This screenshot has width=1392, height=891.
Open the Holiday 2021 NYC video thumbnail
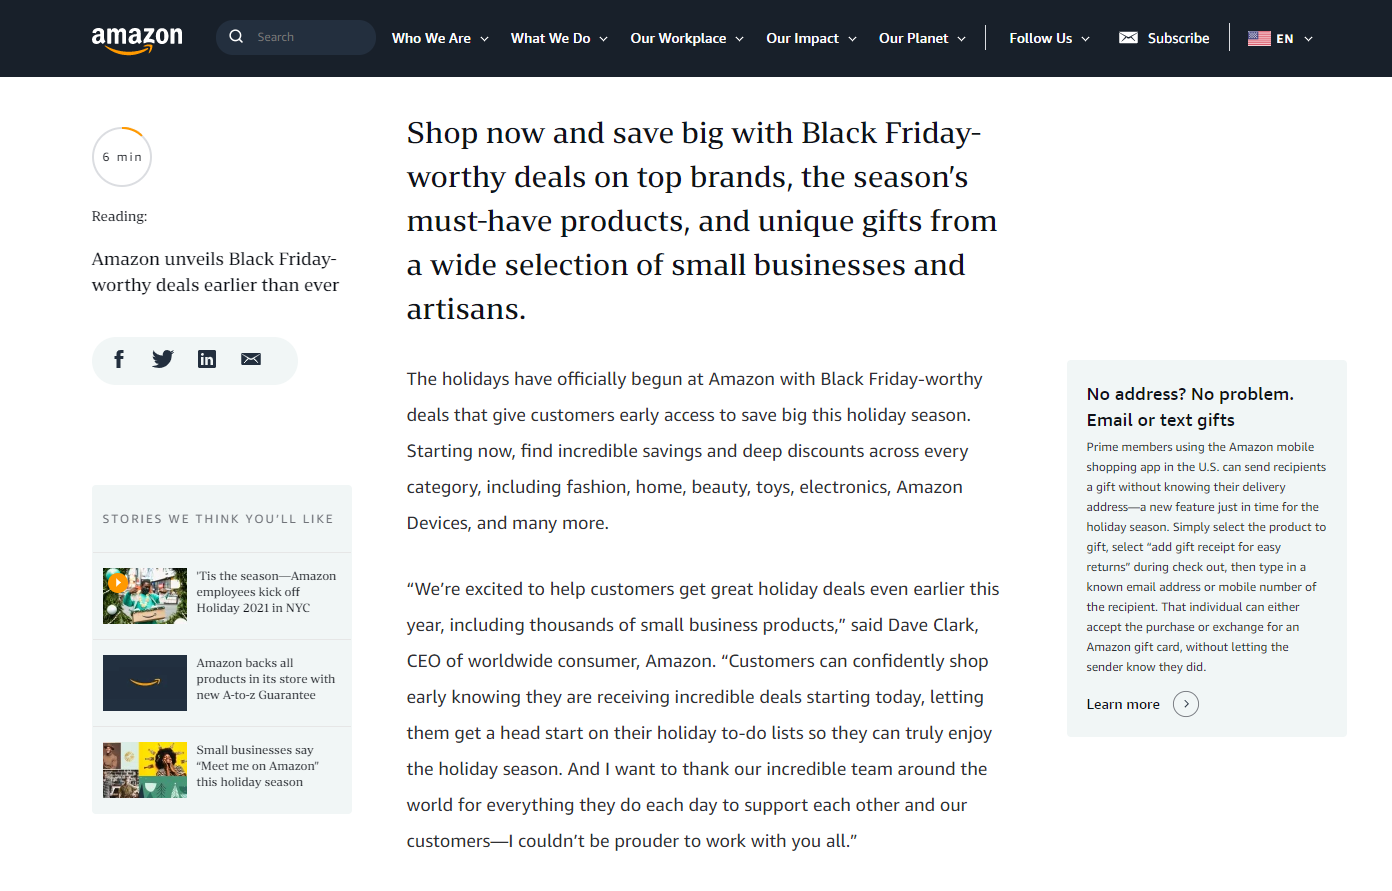[145, 596]
